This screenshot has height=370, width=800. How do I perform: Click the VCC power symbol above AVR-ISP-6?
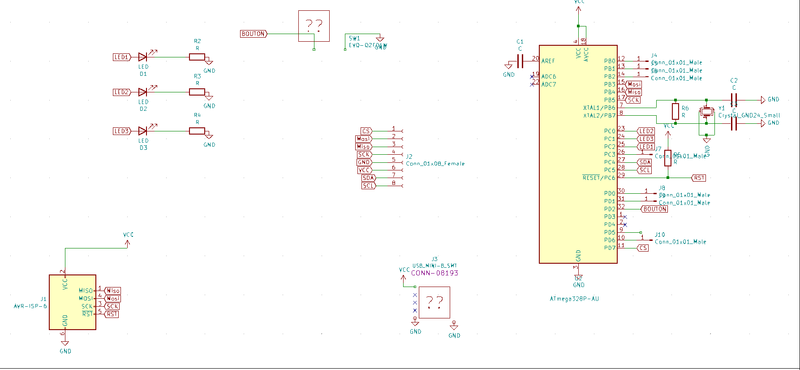[x=128, y=239]
